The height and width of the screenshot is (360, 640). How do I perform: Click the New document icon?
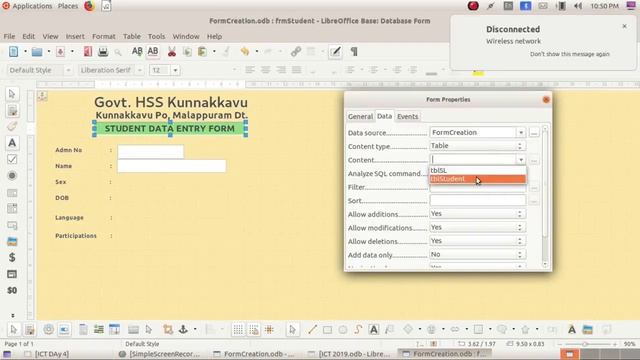point(13,51)
